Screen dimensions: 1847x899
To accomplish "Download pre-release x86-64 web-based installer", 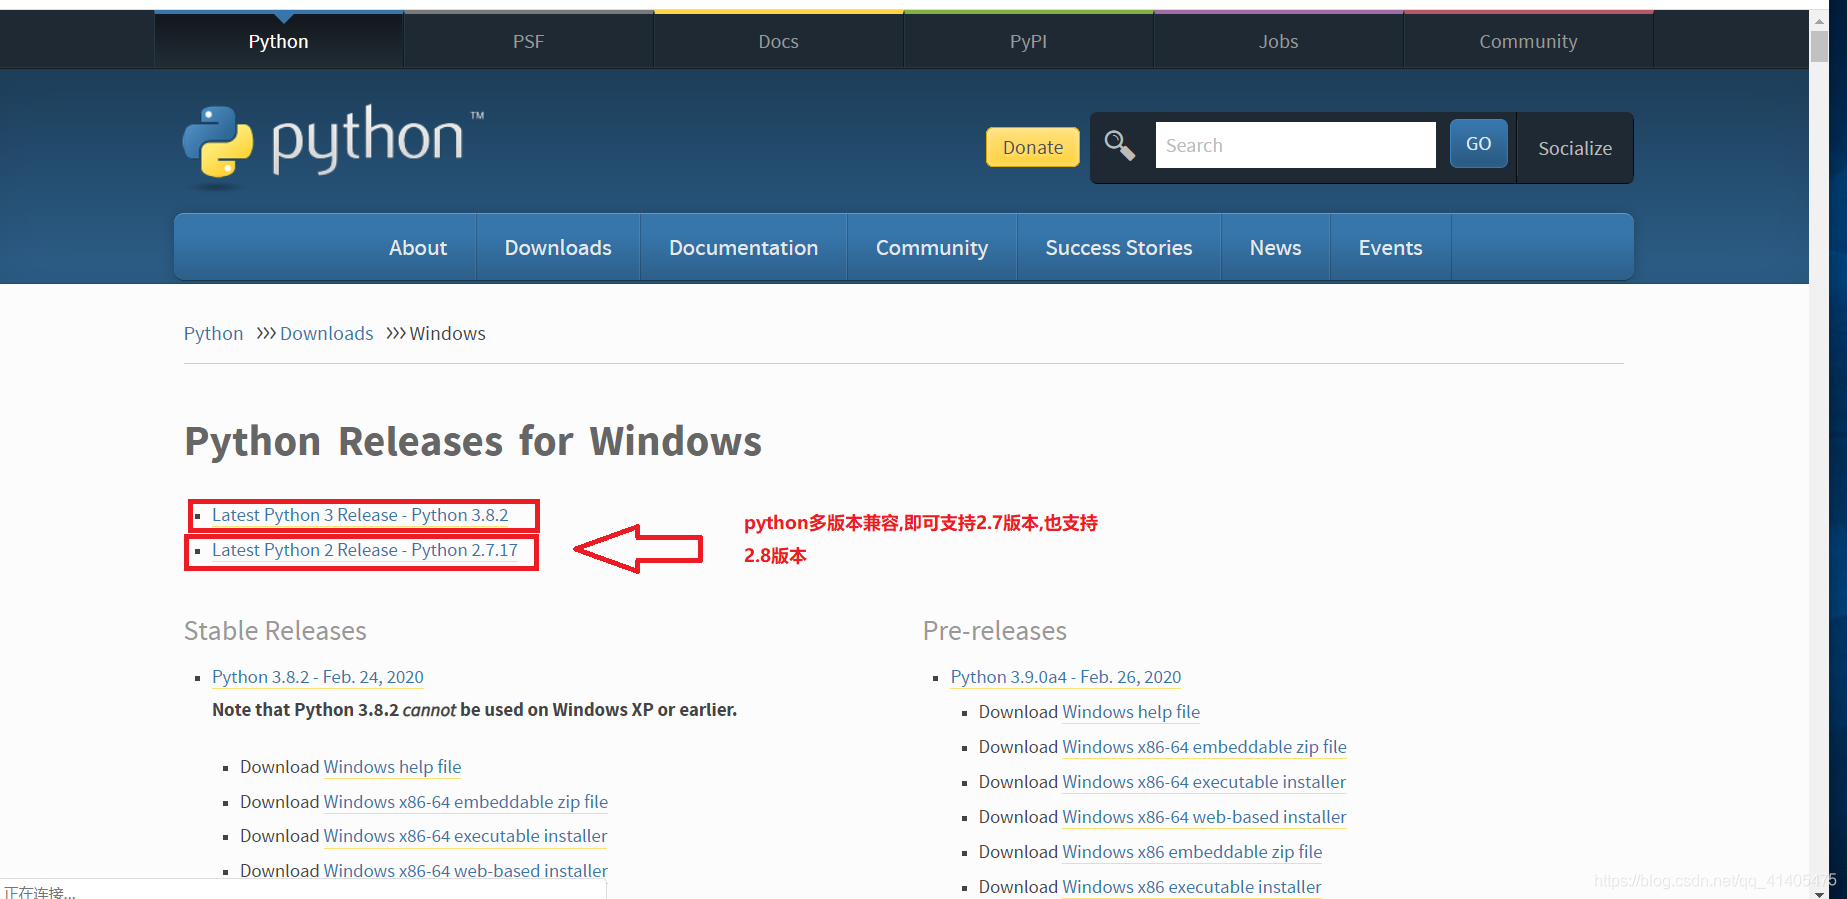I will point(1204,817).
